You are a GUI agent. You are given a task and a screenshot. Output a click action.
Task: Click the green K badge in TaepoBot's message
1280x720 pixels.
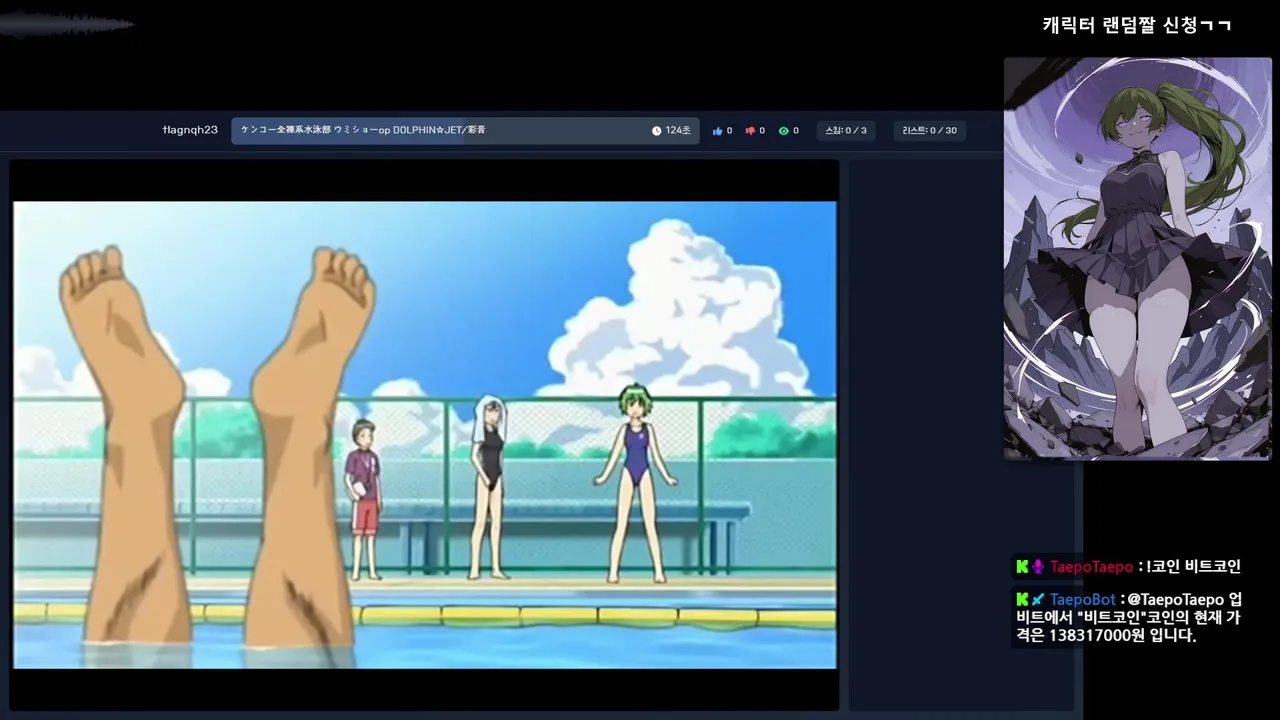pos(1022,599)
